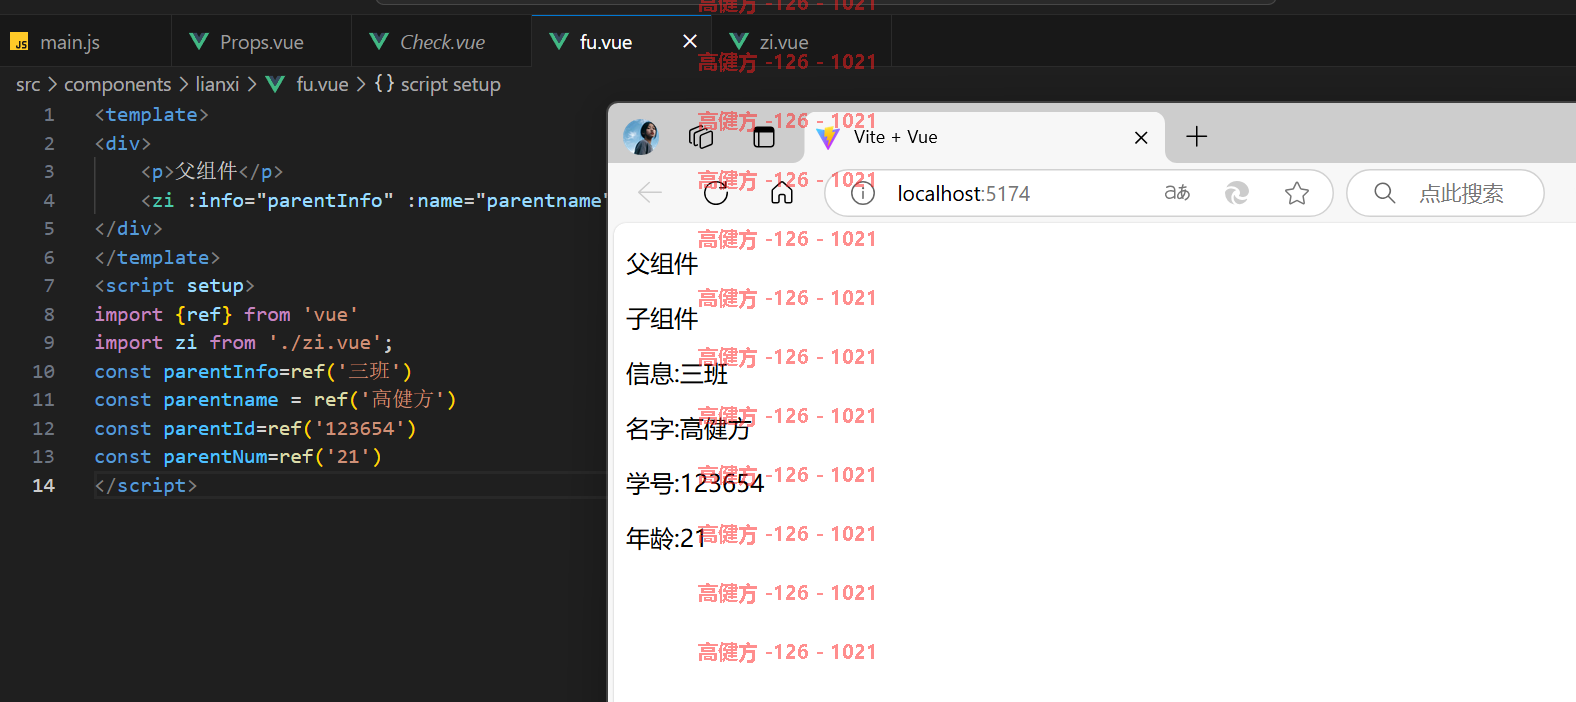The width and height of the screenshot is (1576, 702).
Task: Click the import {ref} statement on line 8
Action: pyautogui.click(x=226, y=314)
